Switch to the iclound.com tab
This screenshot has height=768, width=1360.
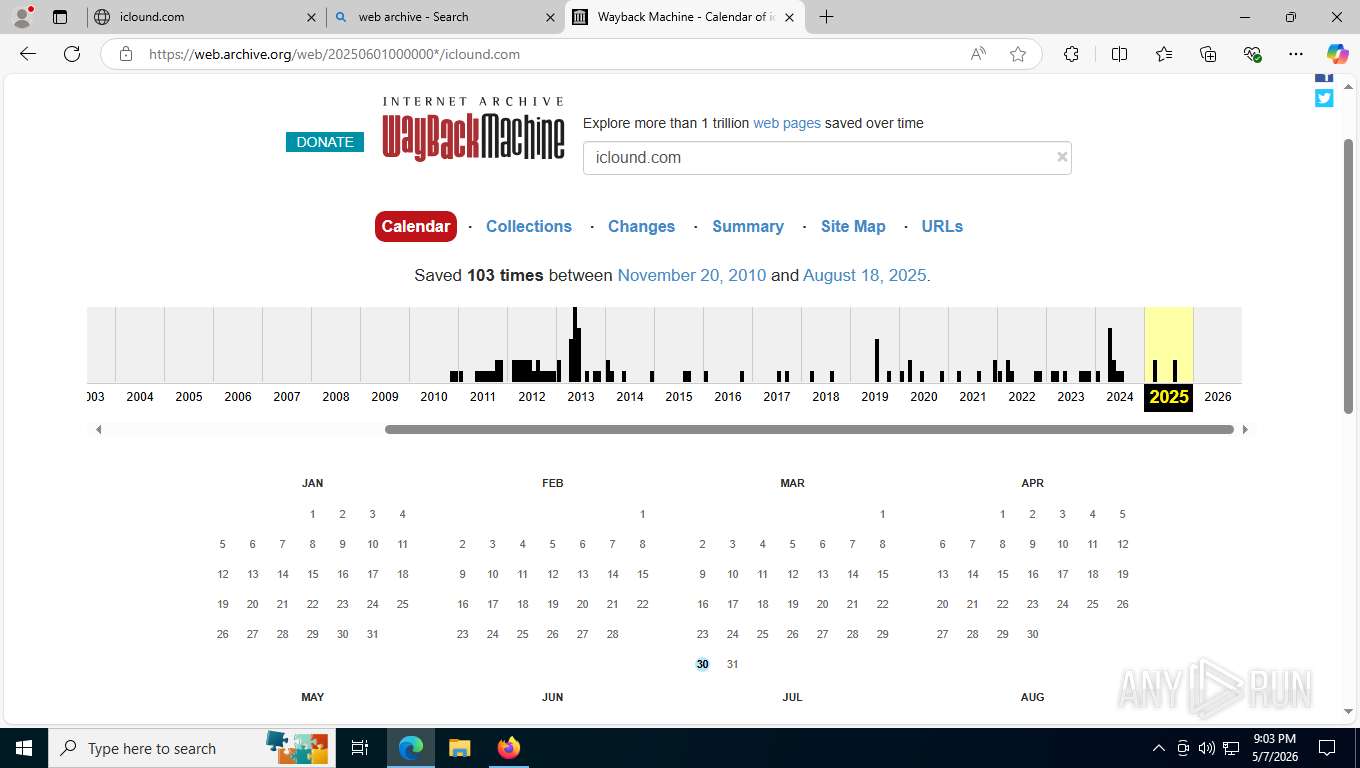coord(205,17)
